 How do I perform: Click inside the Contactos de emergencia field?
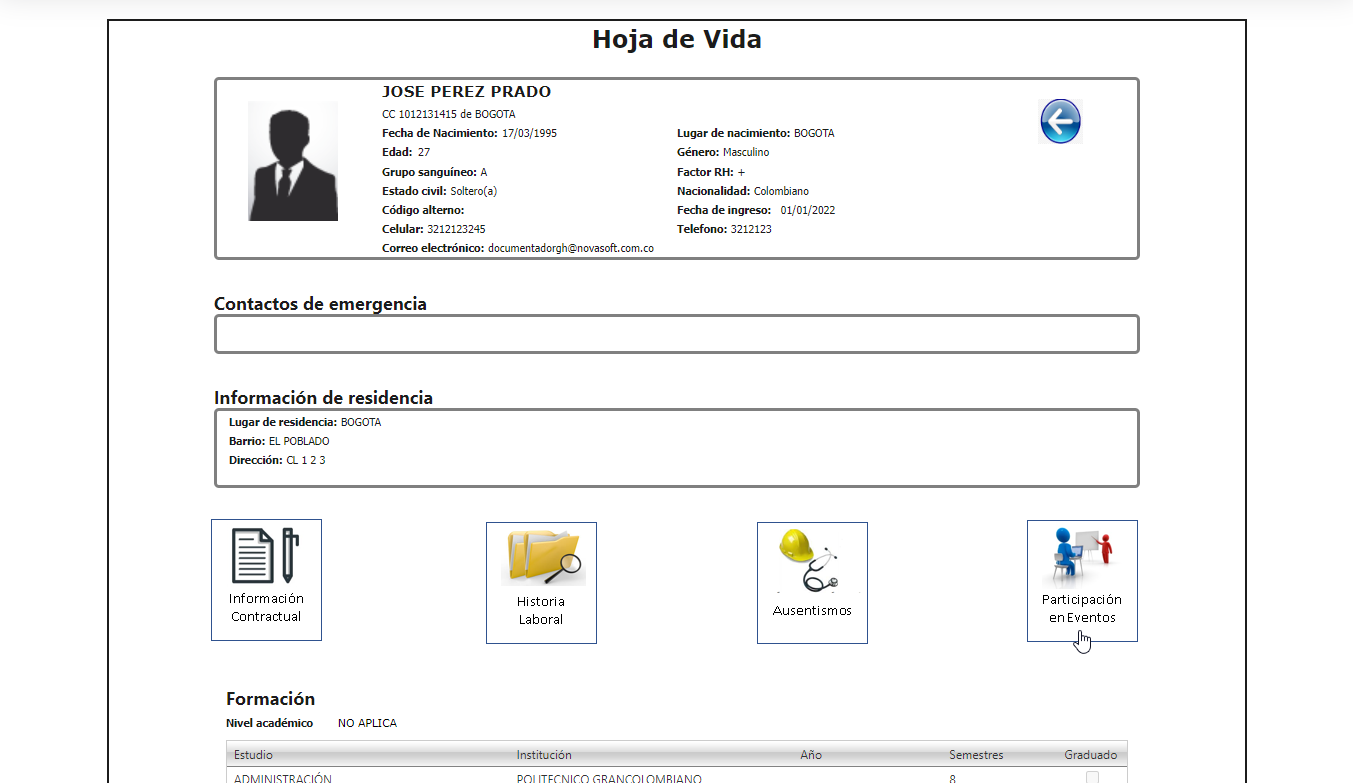point(676,333)
